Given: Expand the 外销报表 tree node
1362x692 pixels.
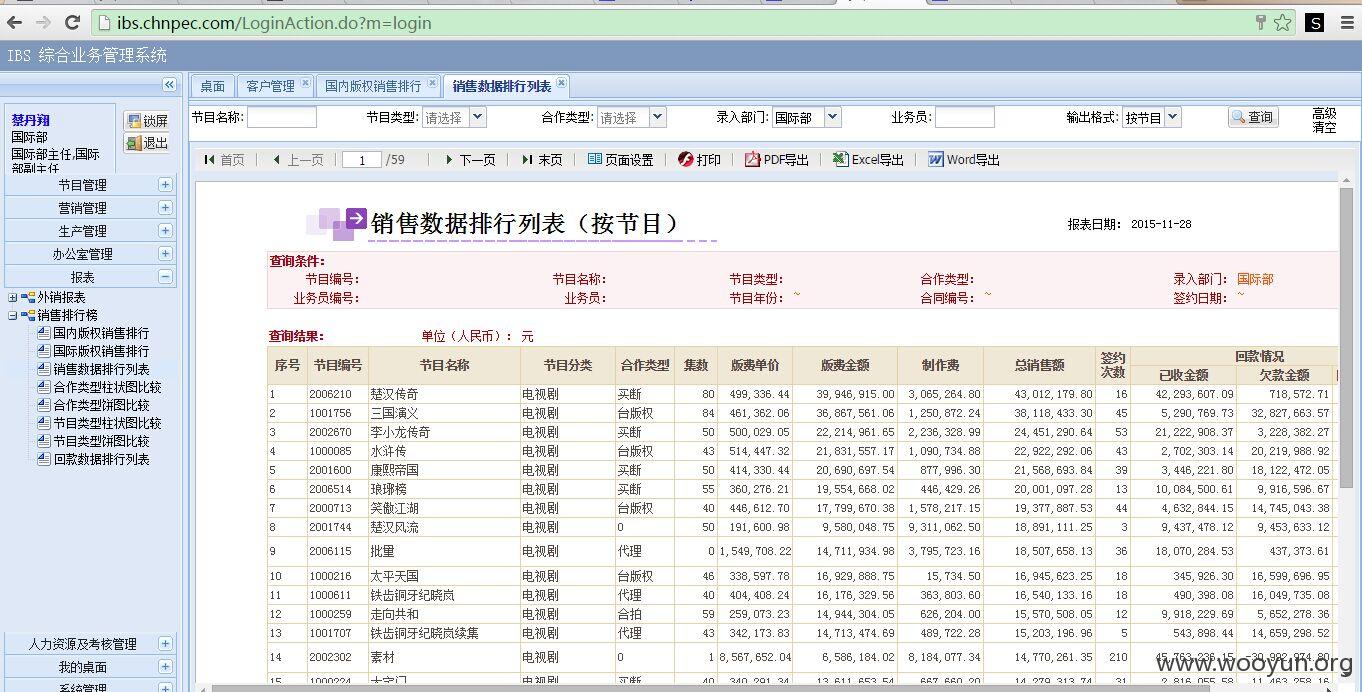Looking at the screenshot, I should (12, 297).
